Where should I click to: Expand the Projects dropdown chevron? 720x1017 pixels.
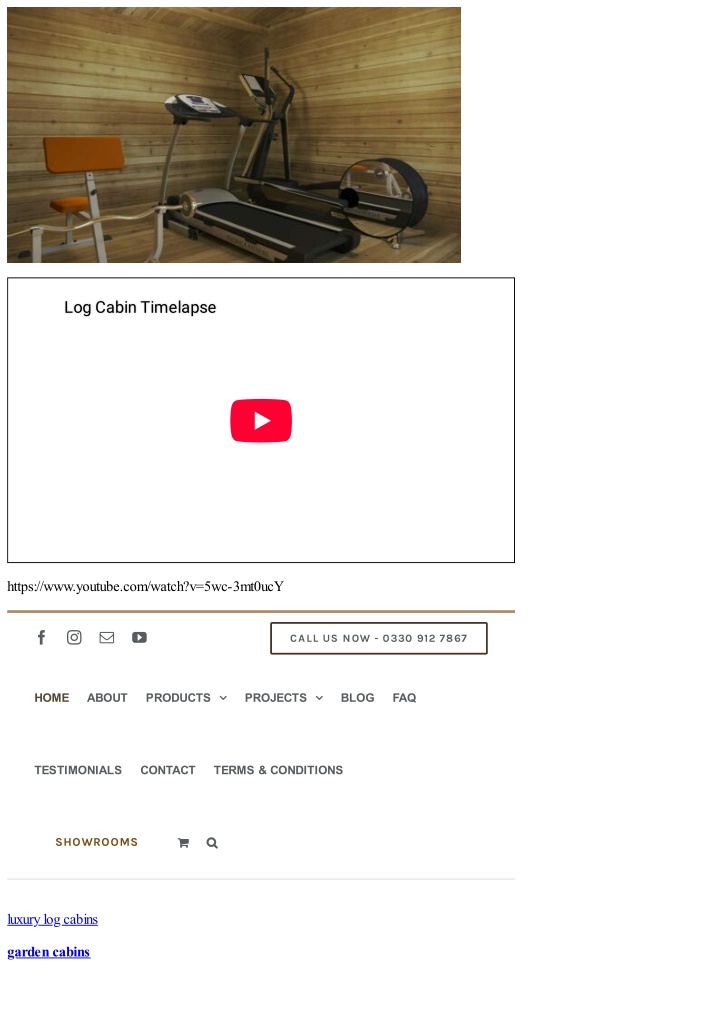tap(319, 698)
